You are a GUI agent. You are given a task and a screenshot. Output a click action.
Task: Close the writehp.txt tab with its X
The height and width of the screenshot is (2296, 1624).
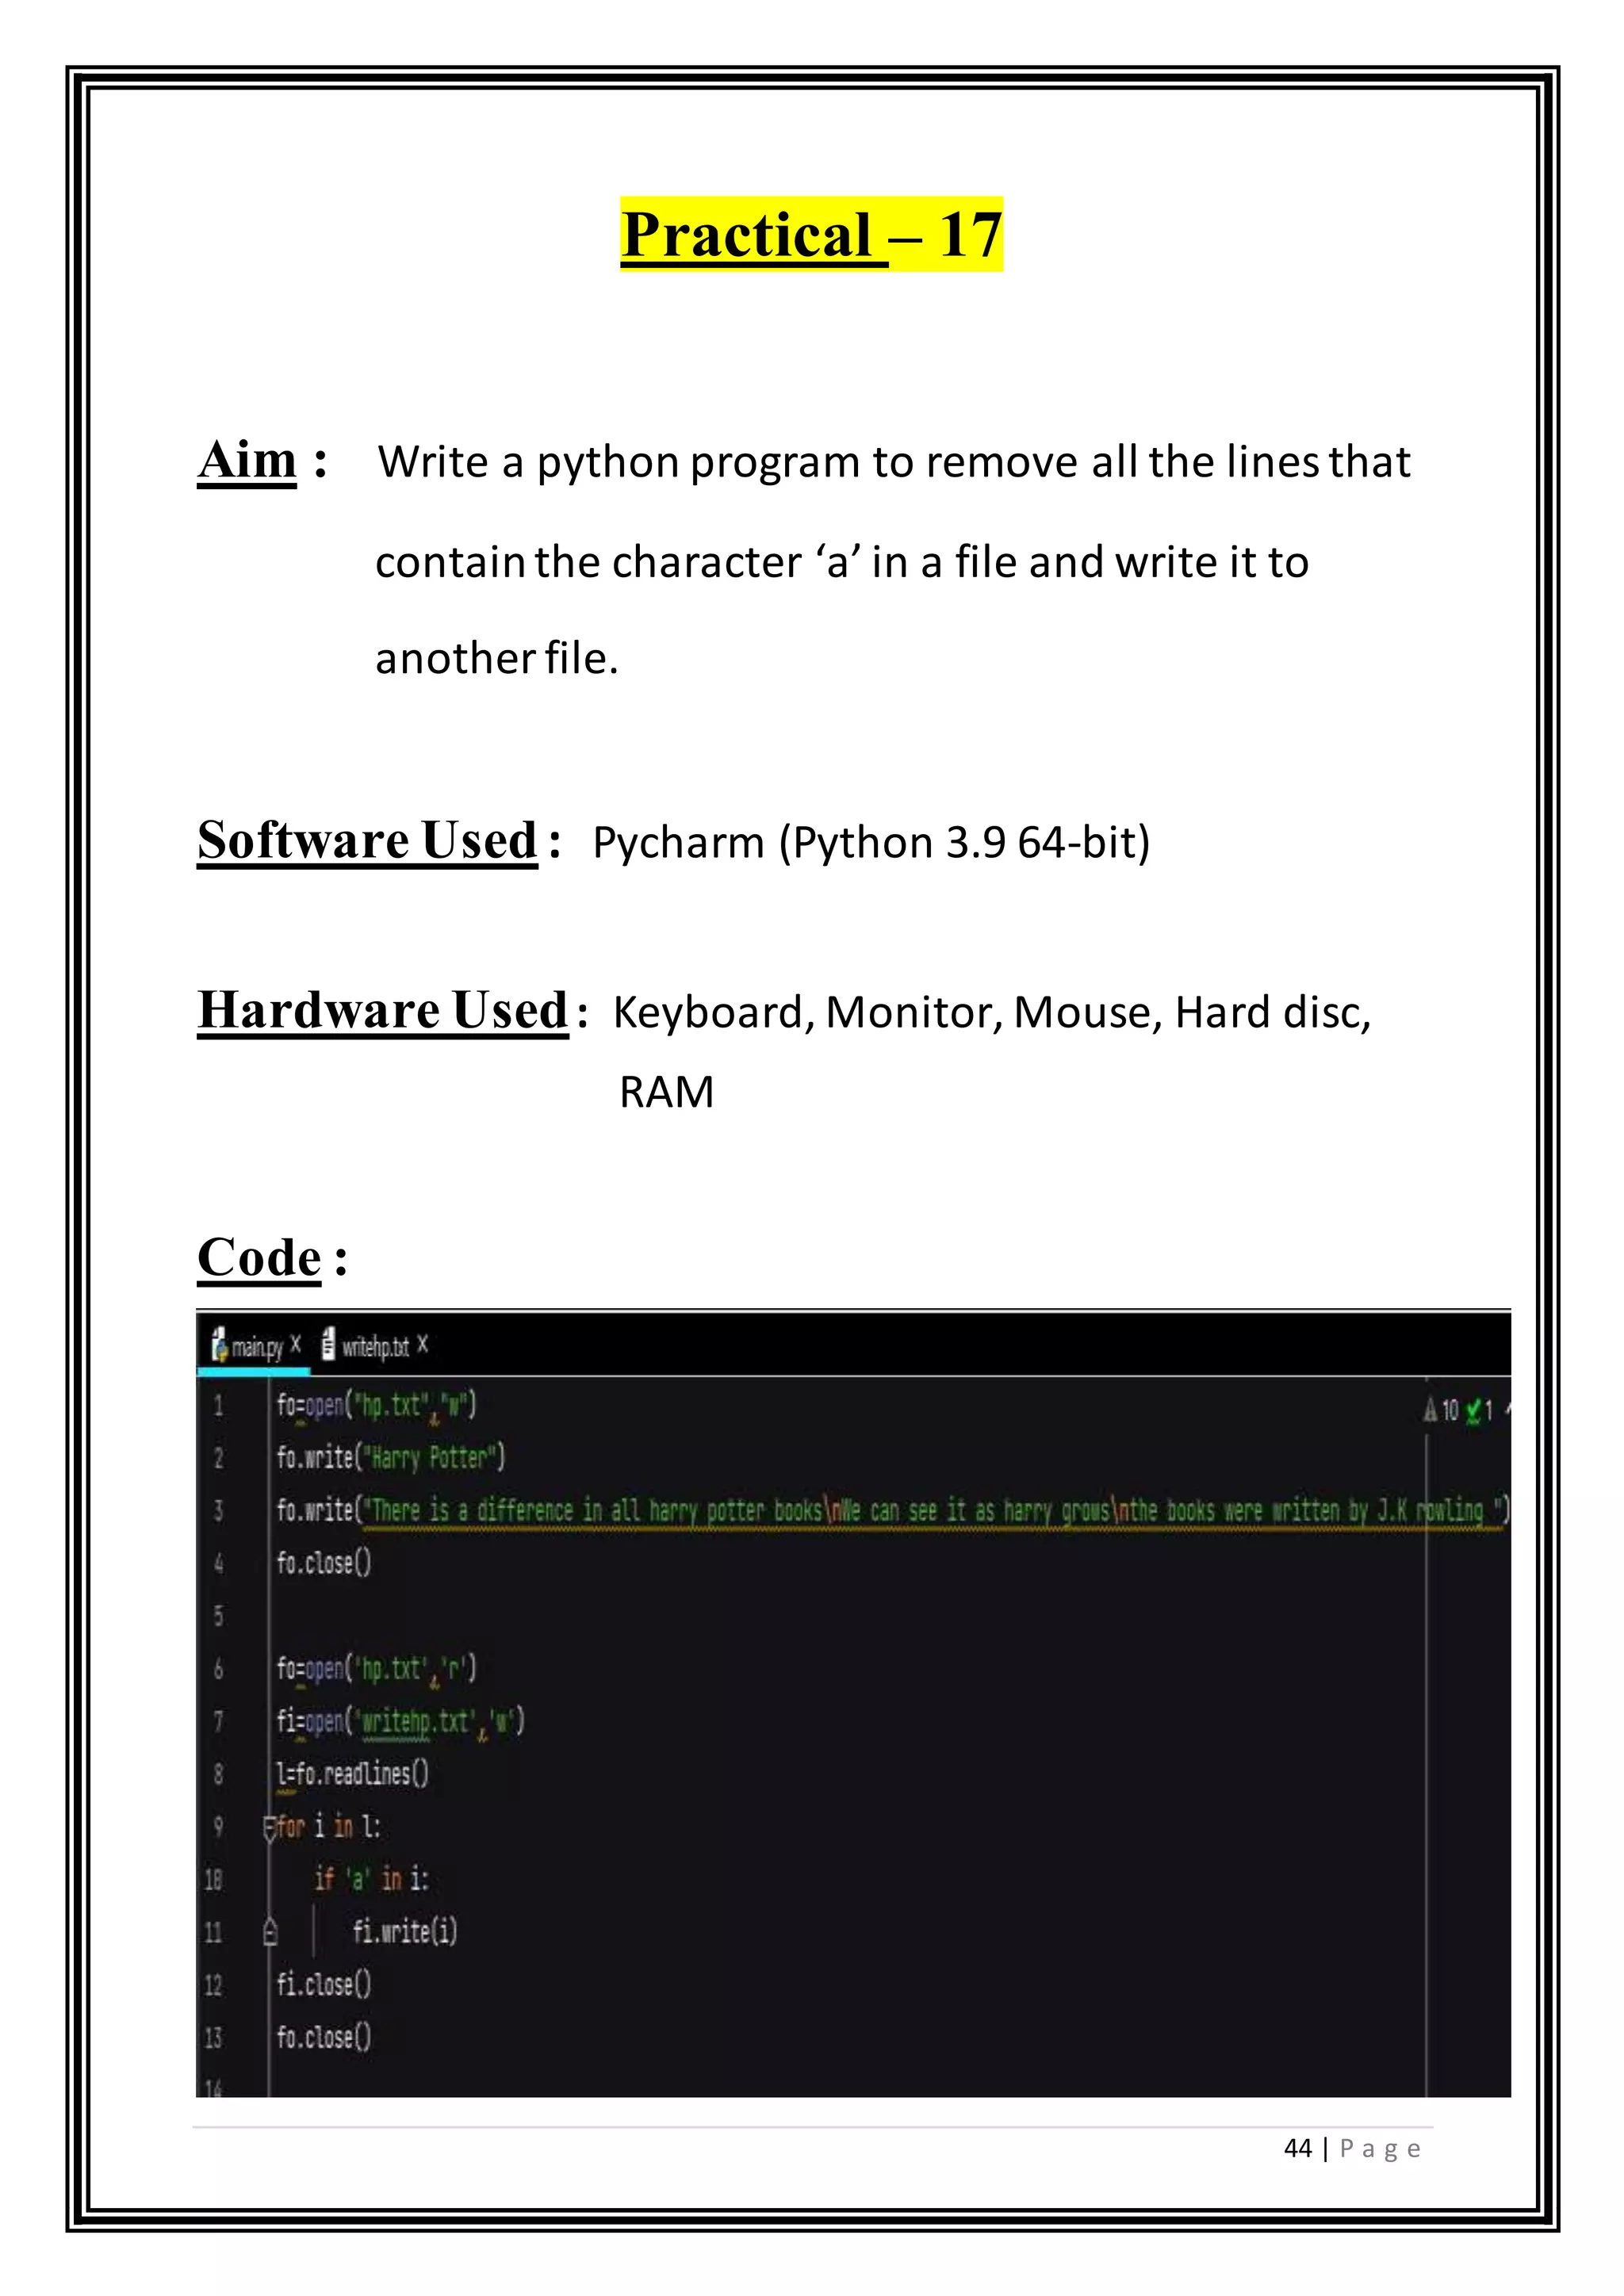click(x=423, y=1344)
